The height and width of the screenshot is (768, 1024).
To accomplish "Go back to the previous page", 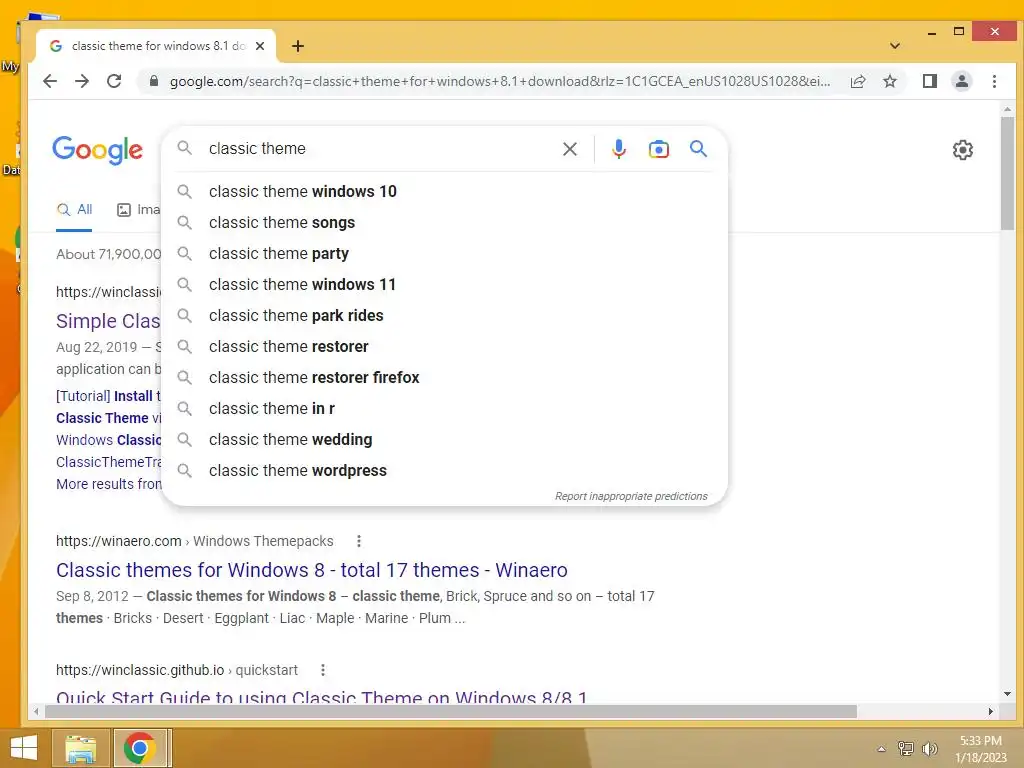I will [x=50, y=81].
